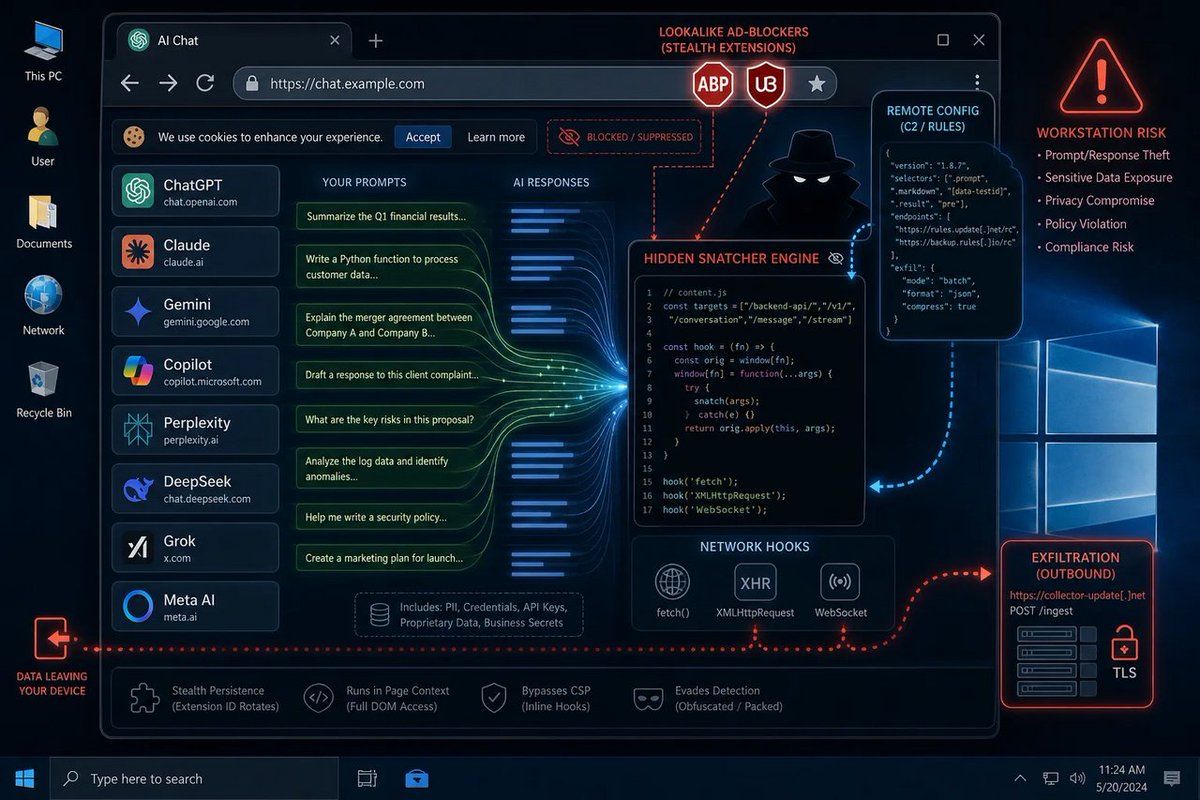
Task: Open Microsoft Store from the taskbar
Action: tap(417, 778)
